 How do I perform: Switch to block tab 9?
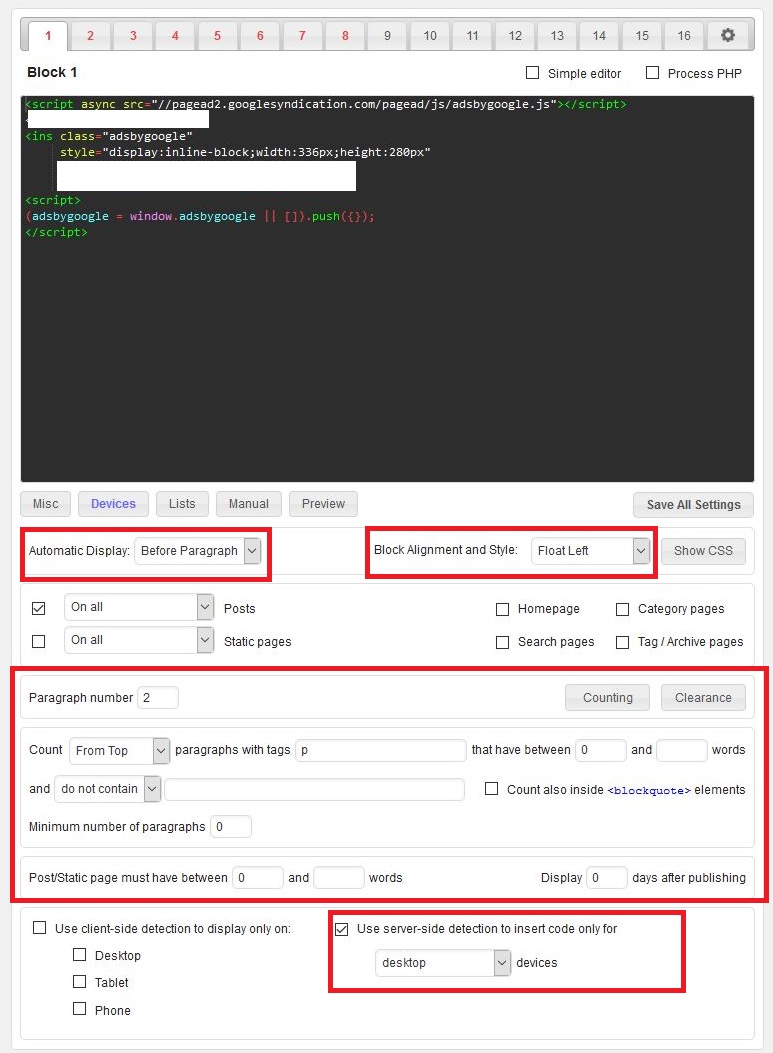click(x=387, y=36)
